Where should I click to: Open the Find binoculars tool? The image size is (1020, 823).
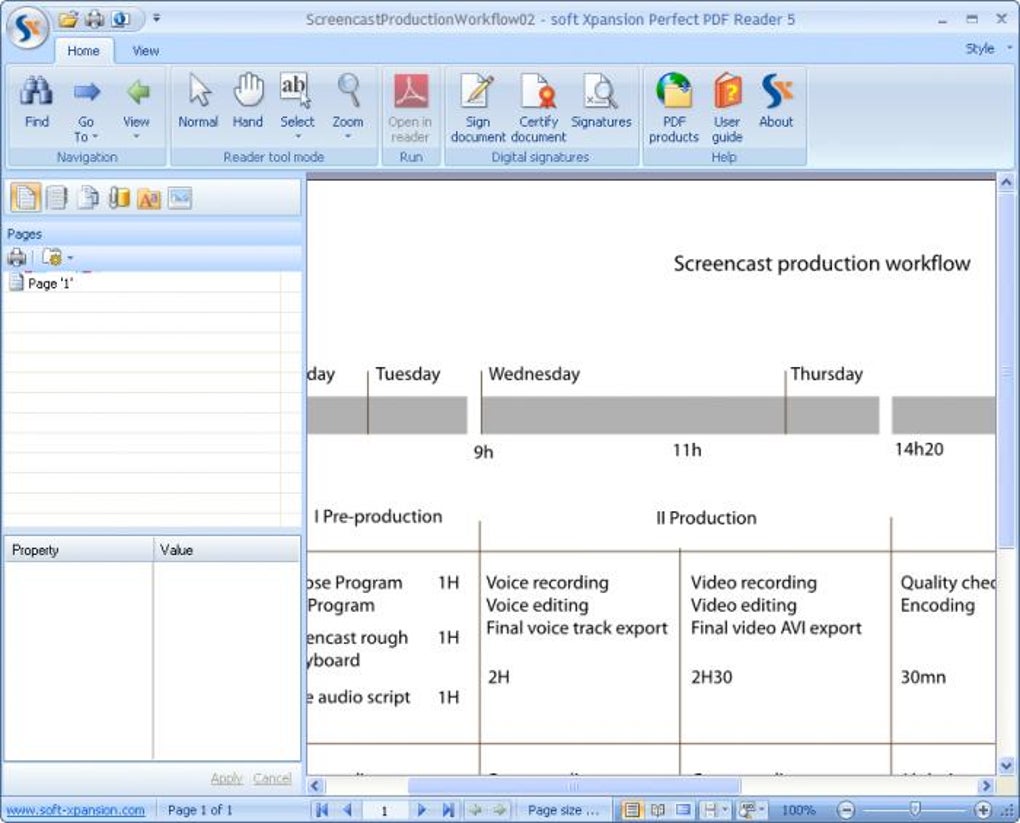(36, 103)
